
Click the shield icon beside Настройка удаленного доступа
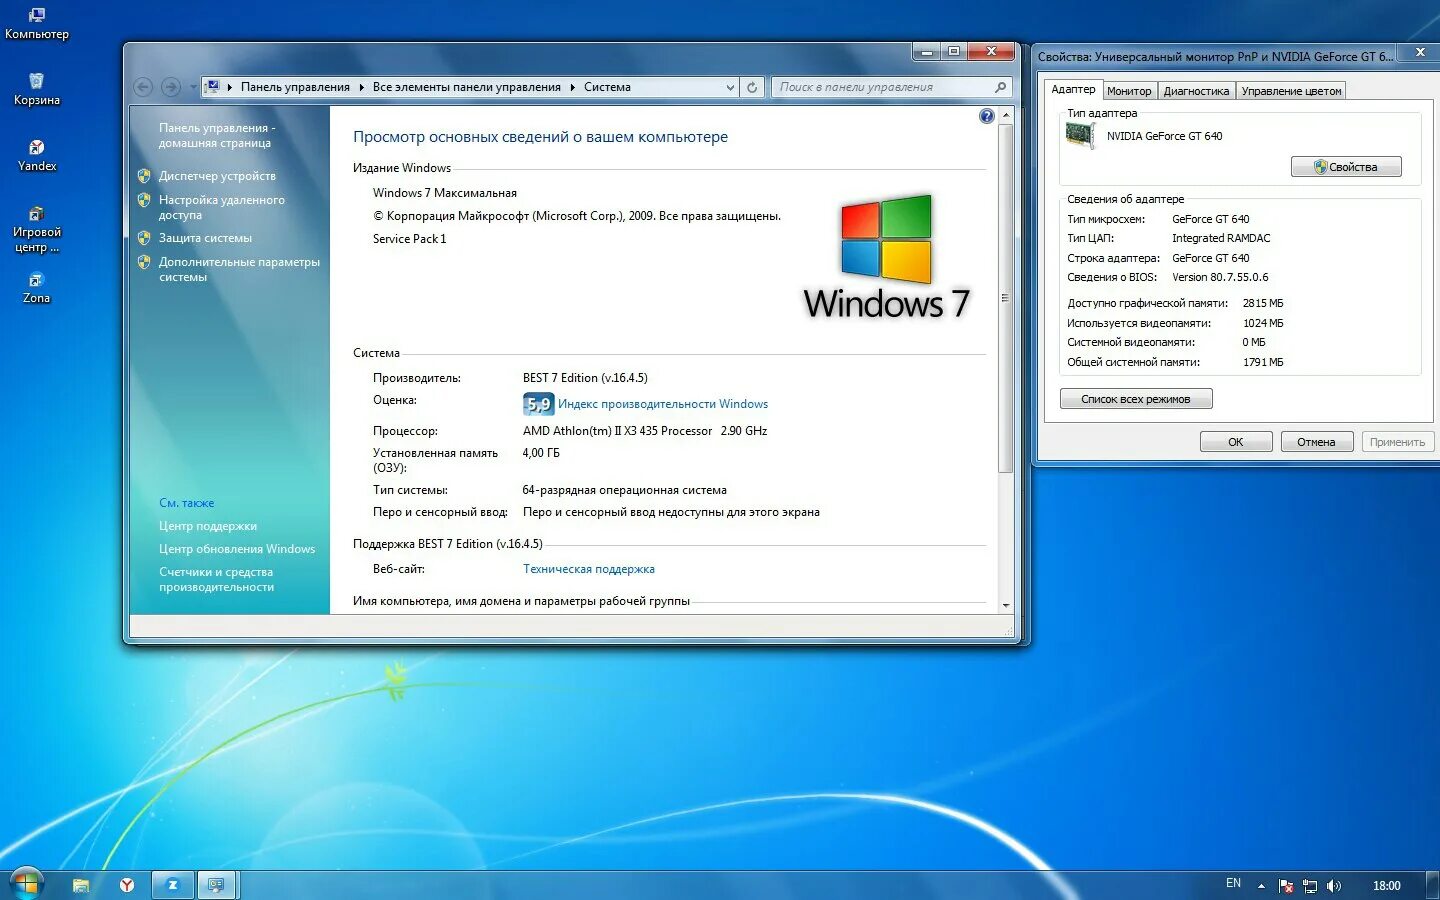pyautogui.click(x=144, y=200)
